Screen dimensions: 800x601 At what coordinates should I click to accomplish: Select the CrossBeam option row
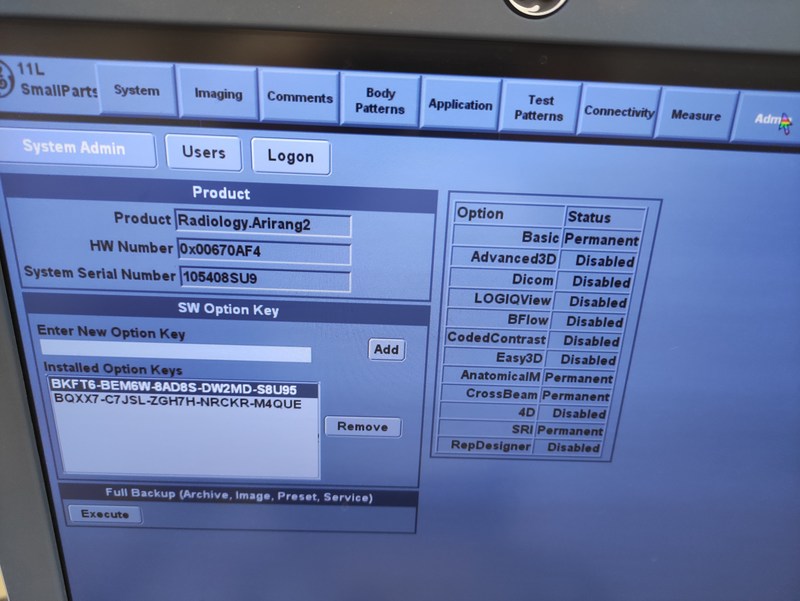[524, 395]
